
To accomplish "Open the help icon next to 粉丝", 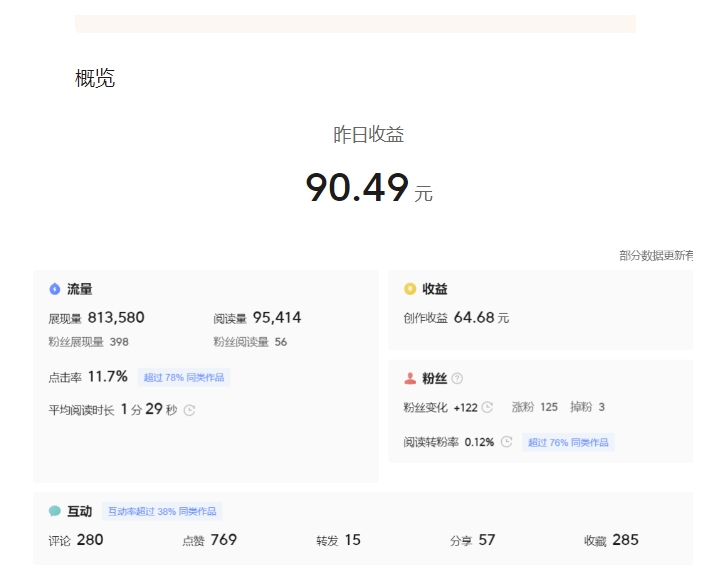I will coord(457,378).
